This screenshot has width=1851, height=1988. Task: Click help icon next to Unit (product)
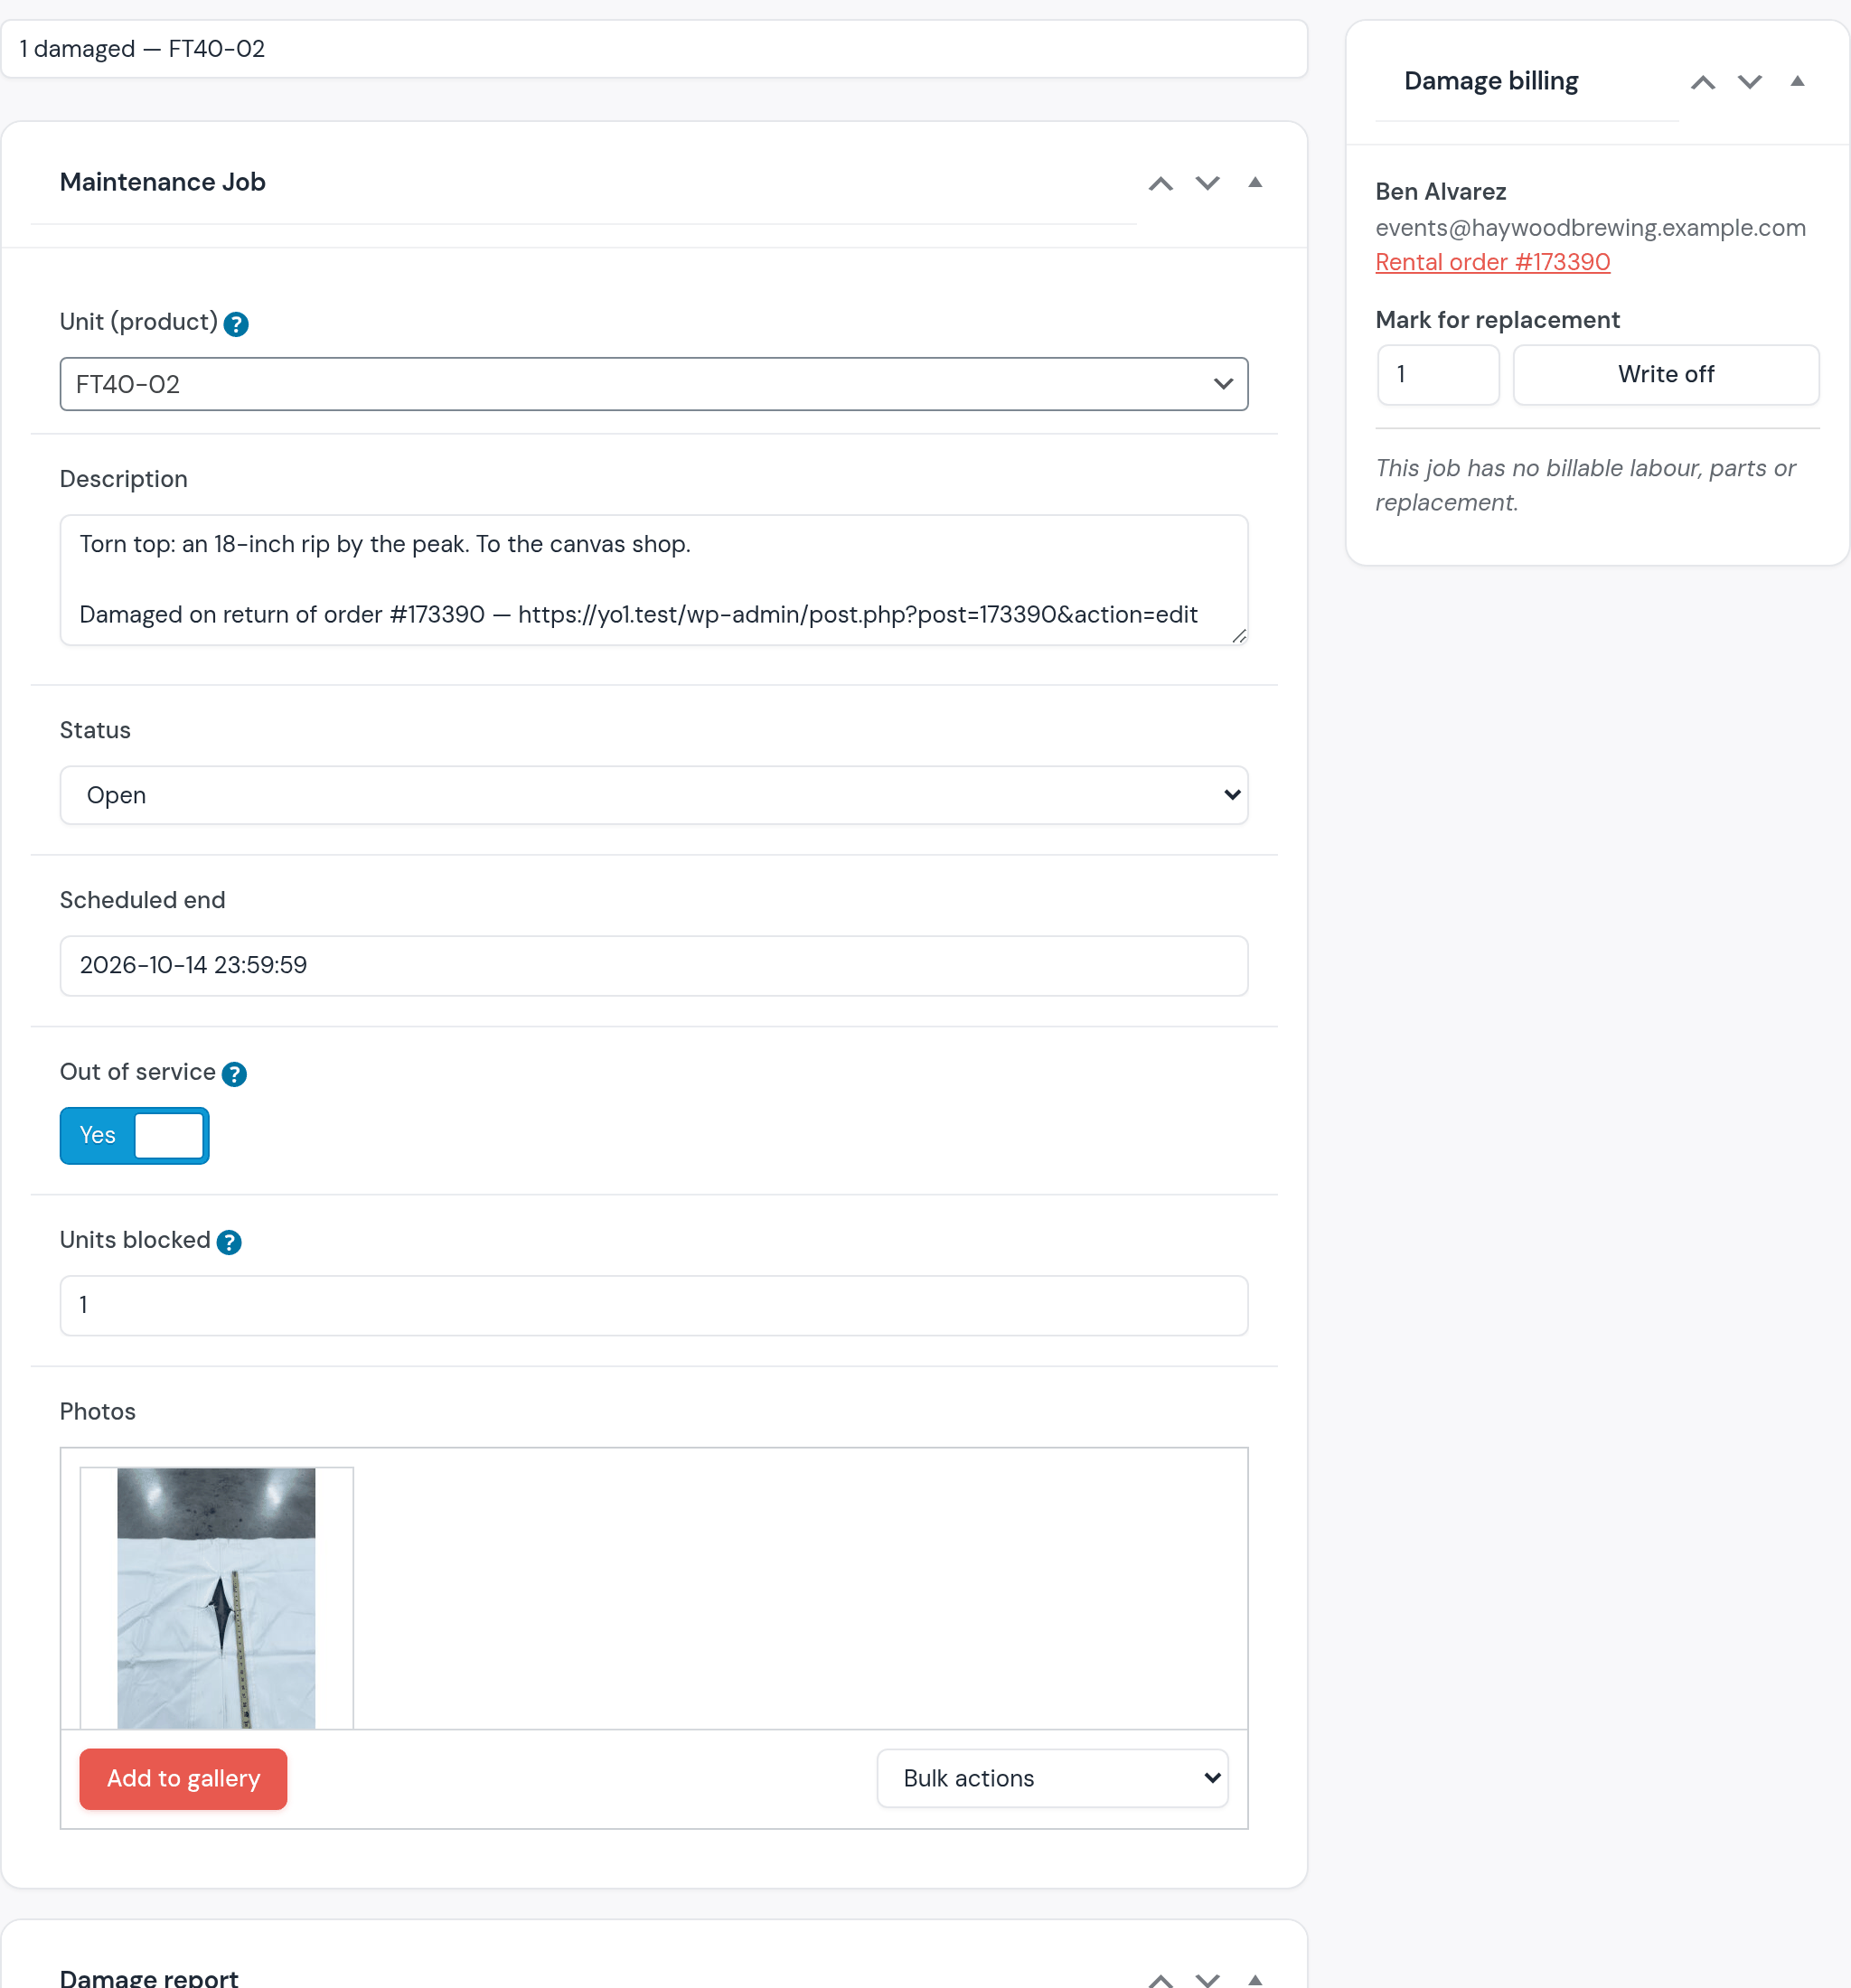[x=236, y=324]
